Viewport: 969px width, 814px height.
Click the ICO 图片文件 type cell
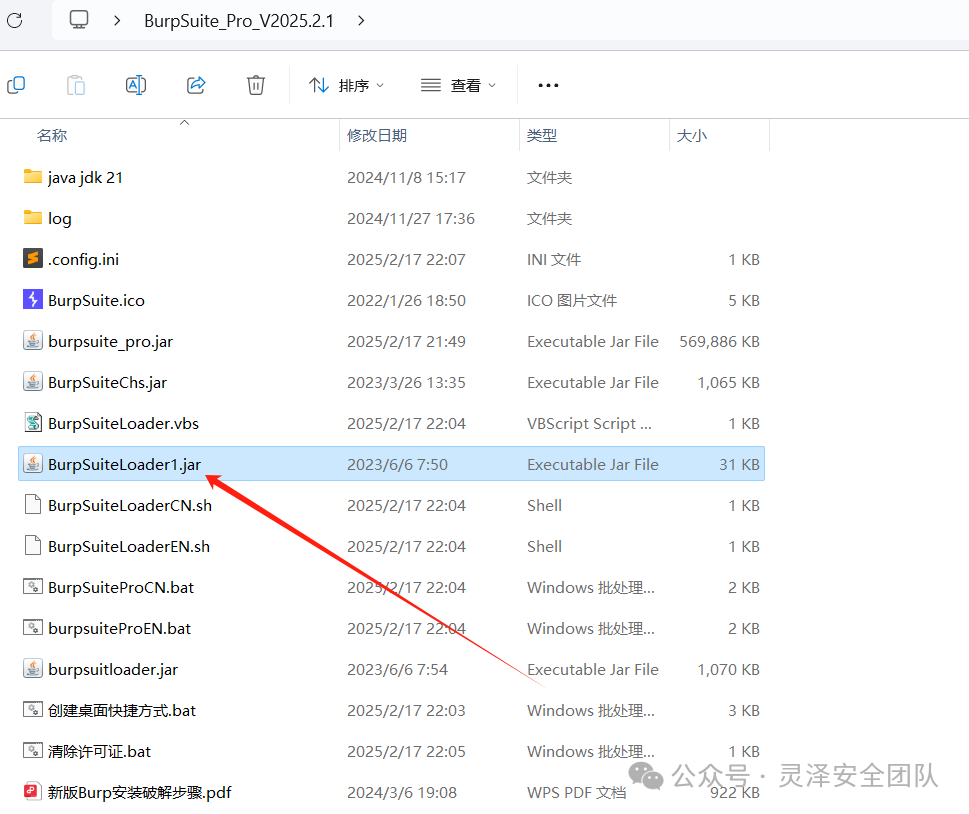(x=572, y=300)
